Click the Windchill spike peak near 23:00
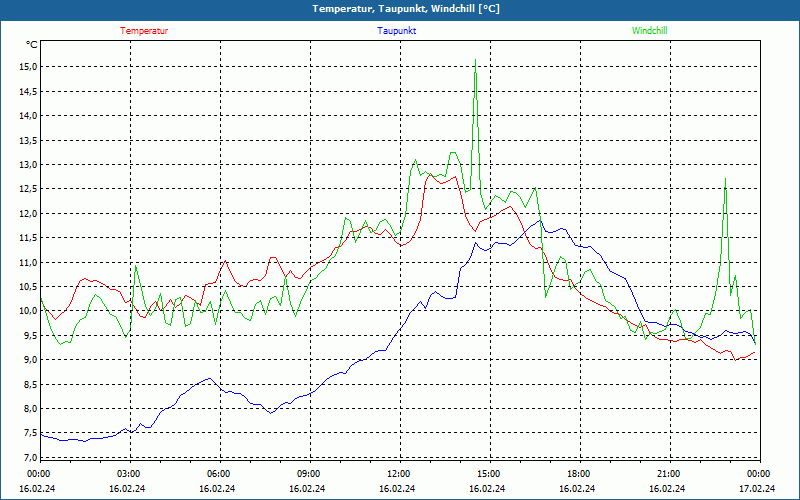This screenshot has width=800, height=500. 725,179
